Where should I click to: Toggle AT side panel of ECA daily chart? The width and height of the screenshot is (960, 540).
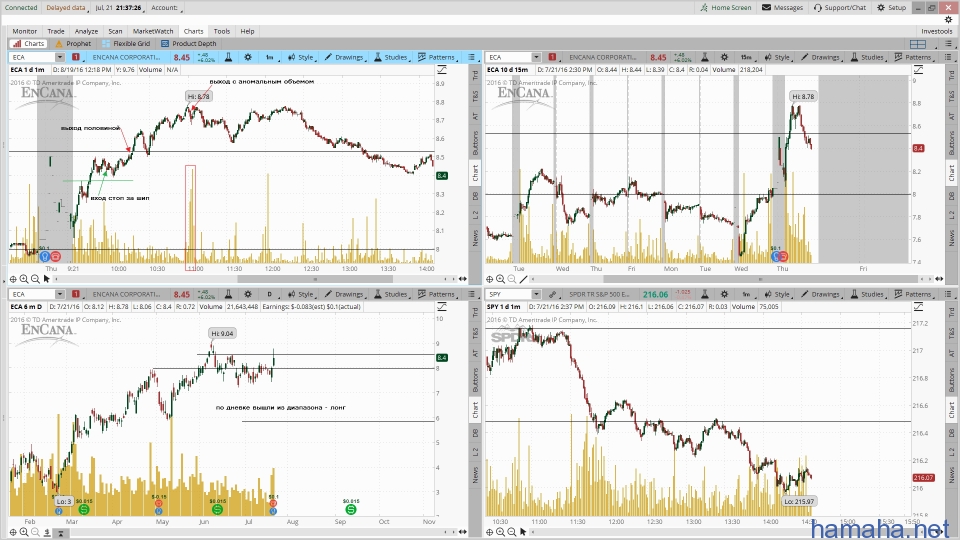[475, 353]
